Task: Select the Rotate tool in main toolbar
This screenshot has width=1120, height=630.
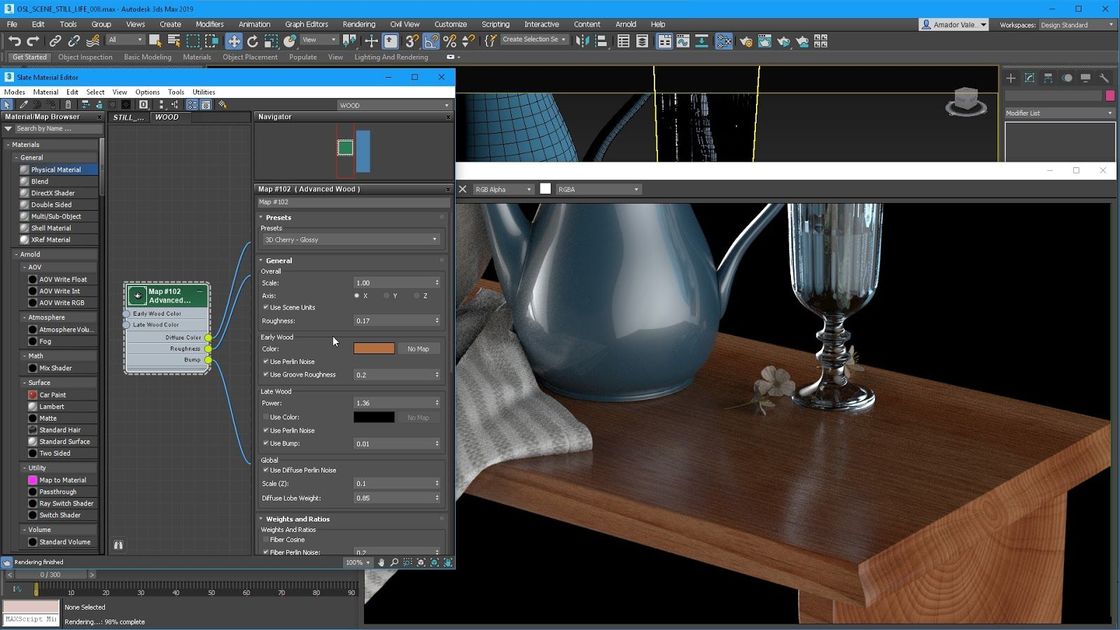Action: [x=253, y=41]
